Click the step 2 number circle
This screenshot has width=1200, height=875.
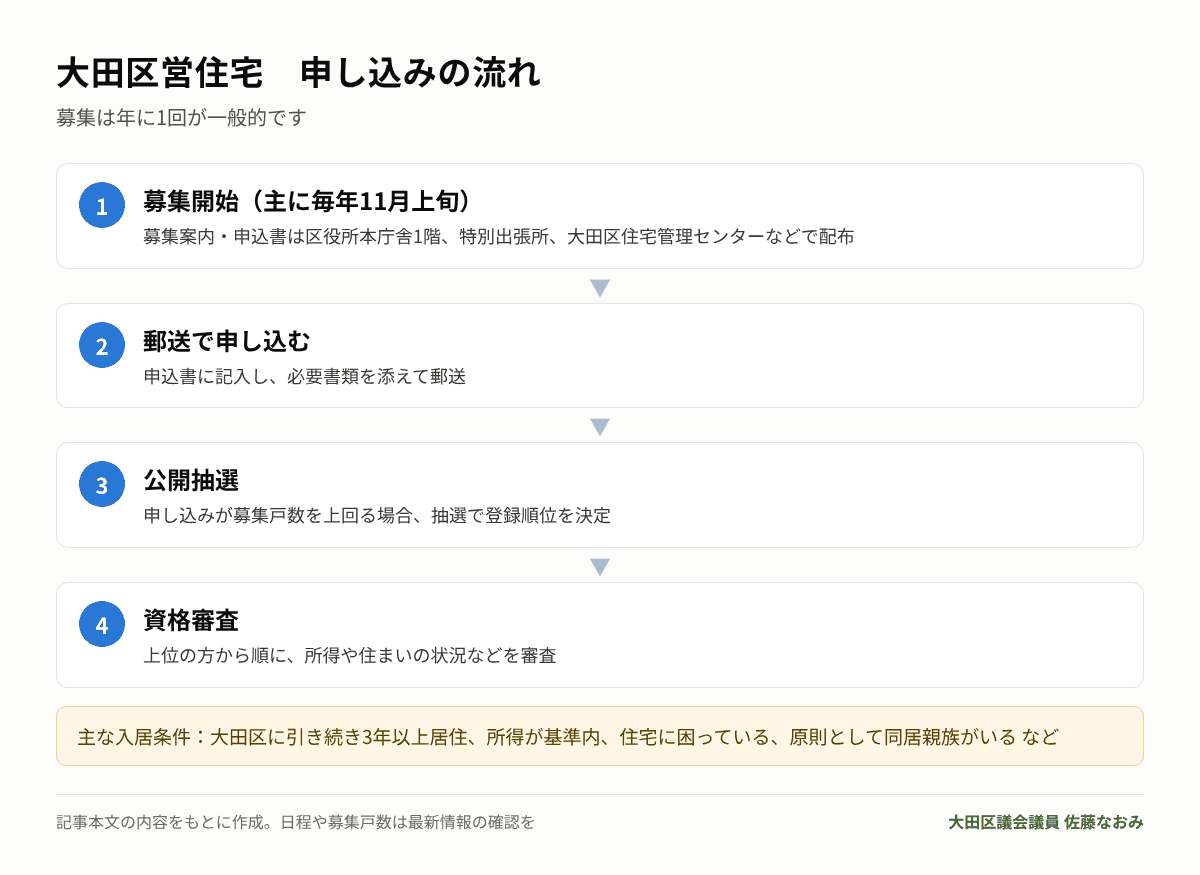102,345
